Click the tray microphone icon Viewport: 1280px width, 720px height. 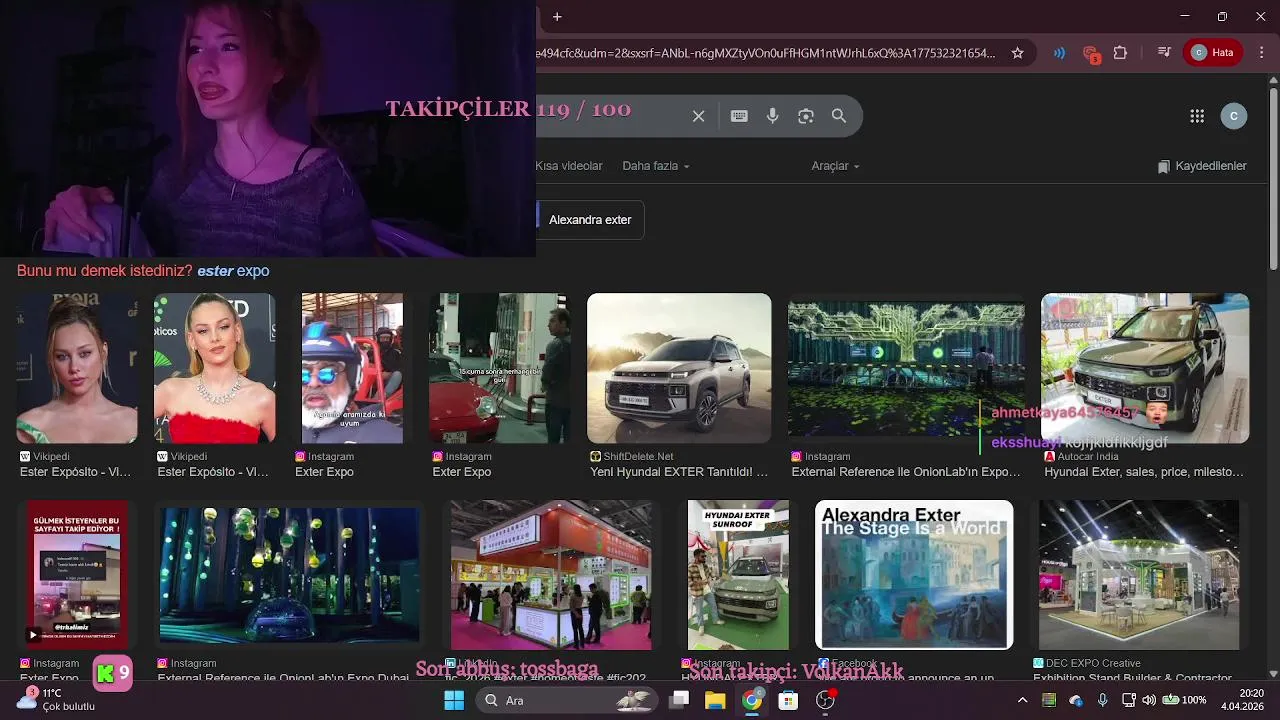(x=1102, y=700)
